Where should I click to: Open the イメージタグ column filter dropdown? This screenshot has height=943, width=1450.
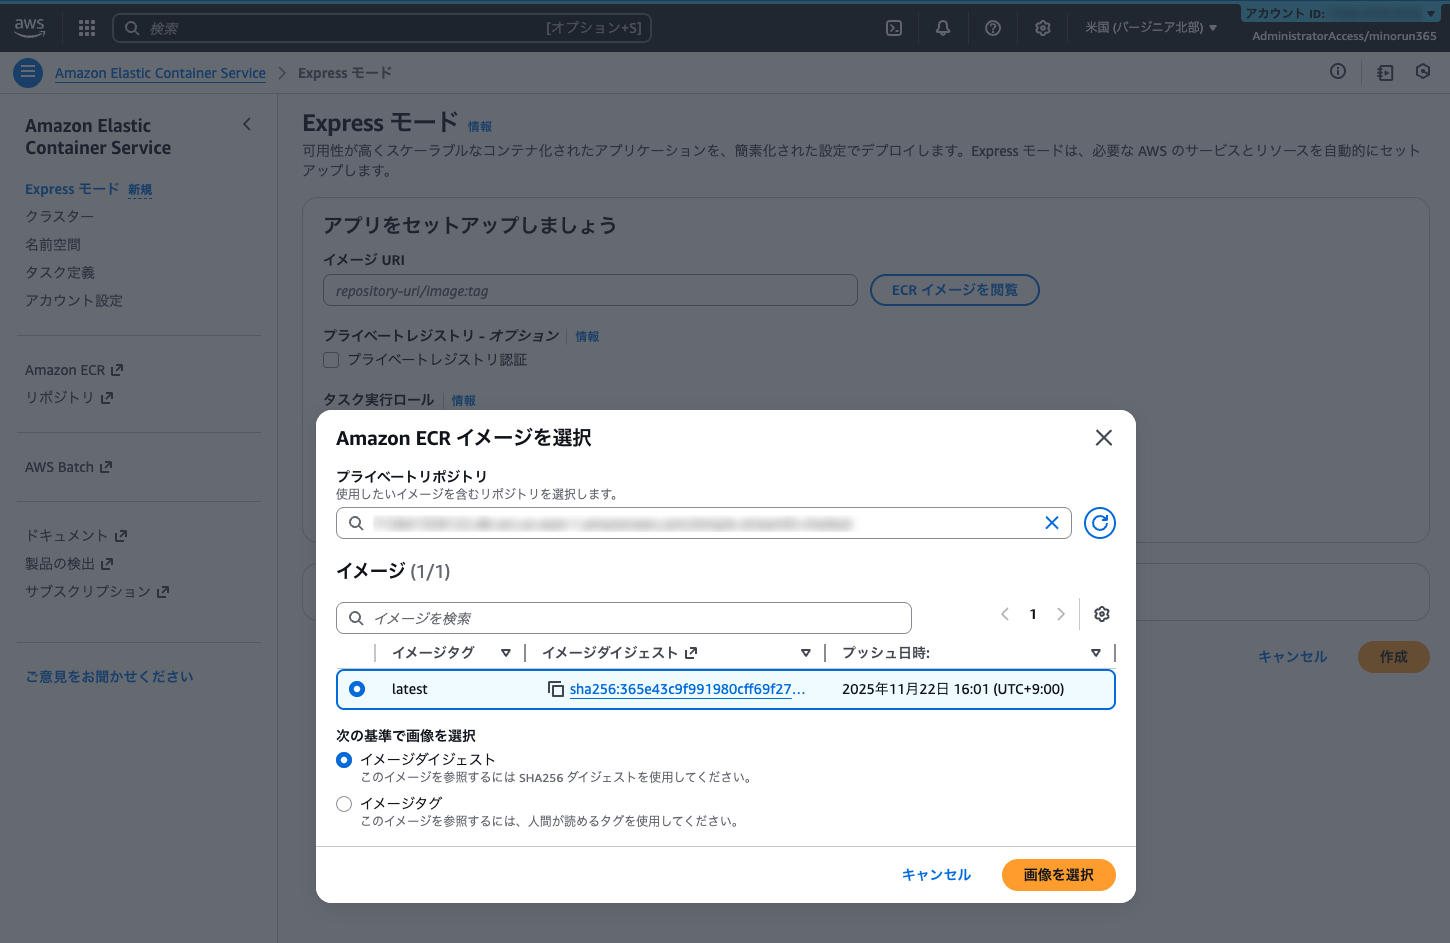(506, 652)
